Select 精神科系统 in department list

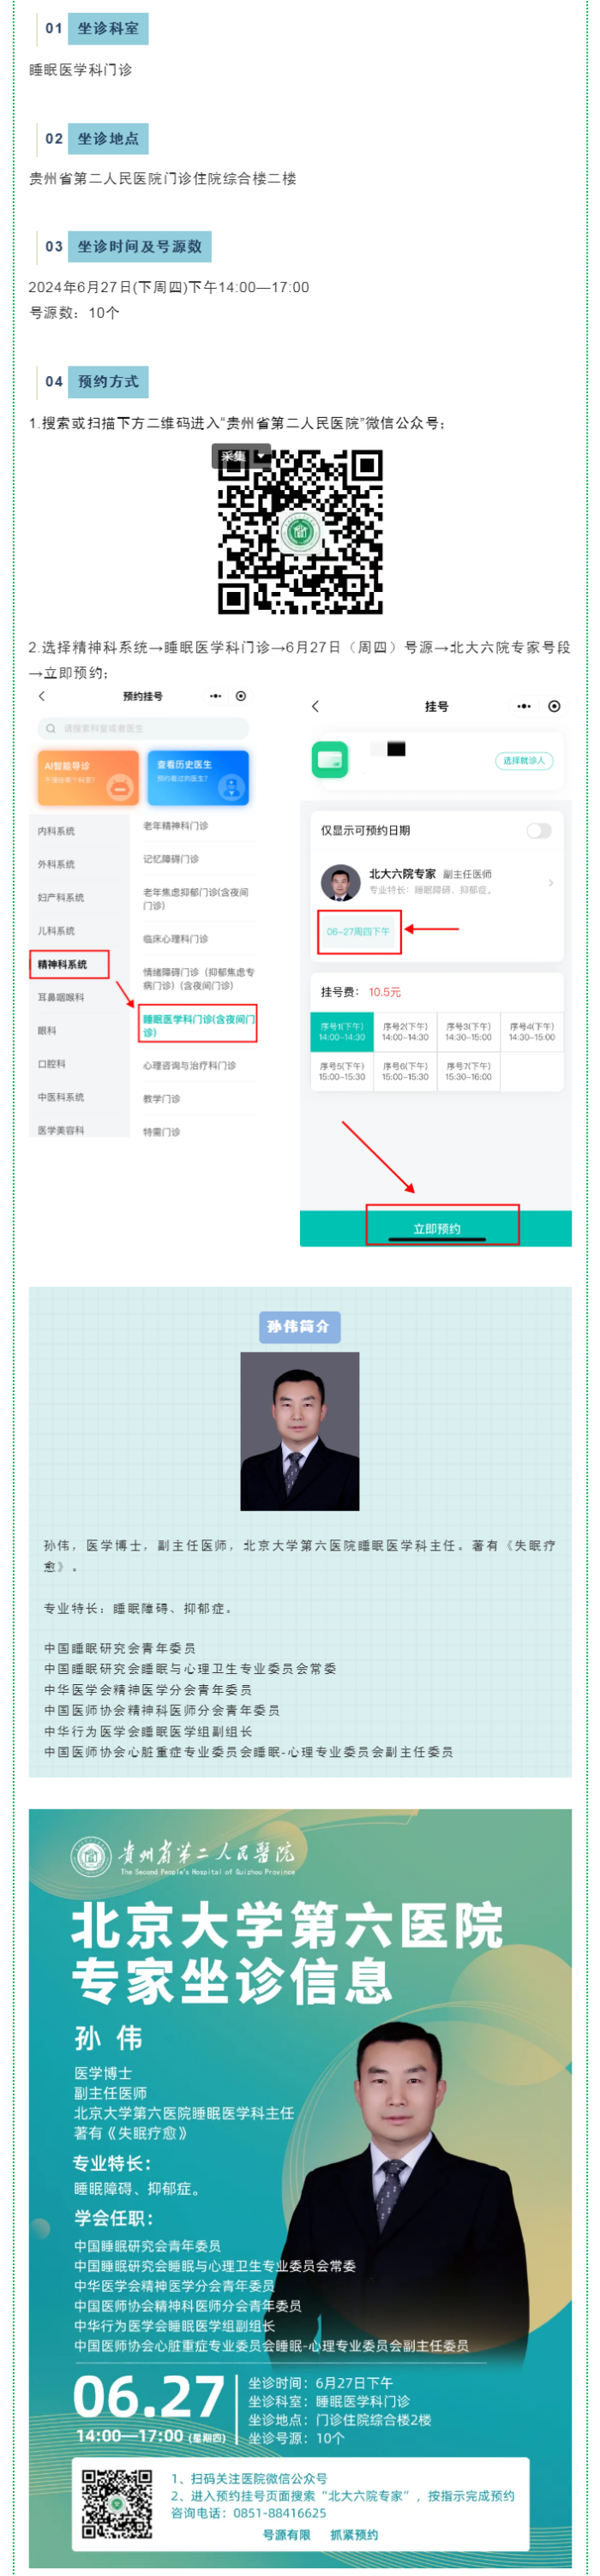click(69, 964)
